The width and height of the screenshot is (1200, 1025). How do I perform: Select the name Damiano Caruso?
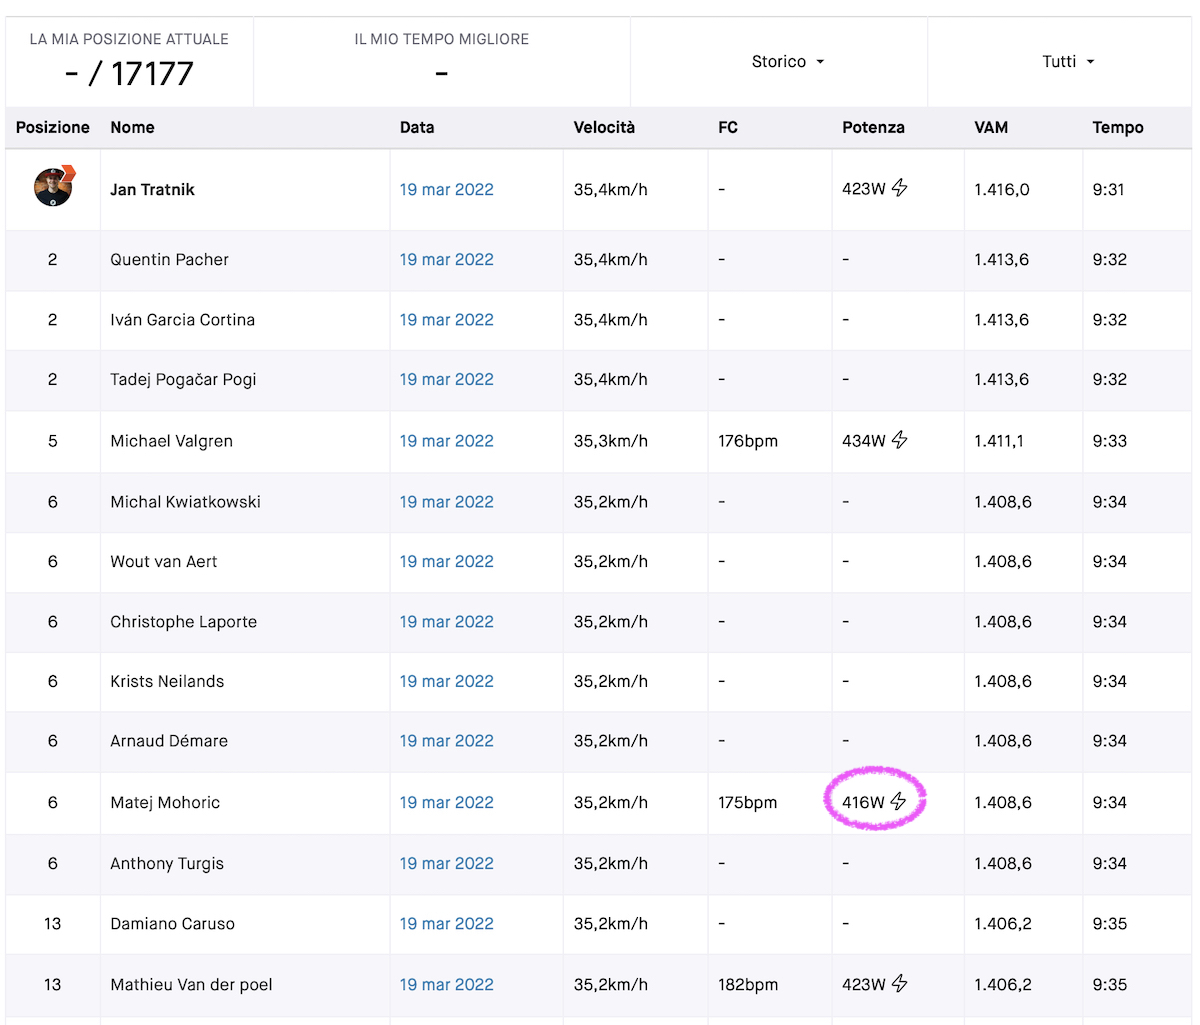tap(172, 924)
